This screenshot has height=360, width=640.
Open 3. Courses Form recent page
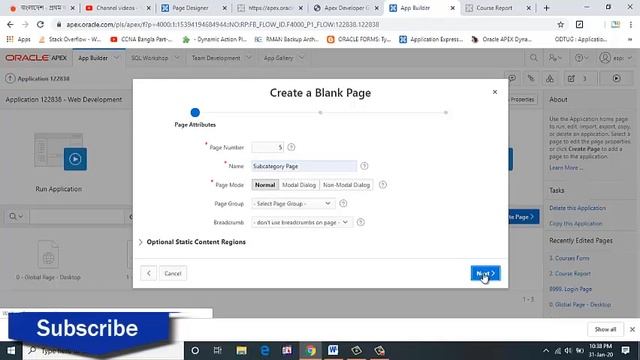coord(569,258)
